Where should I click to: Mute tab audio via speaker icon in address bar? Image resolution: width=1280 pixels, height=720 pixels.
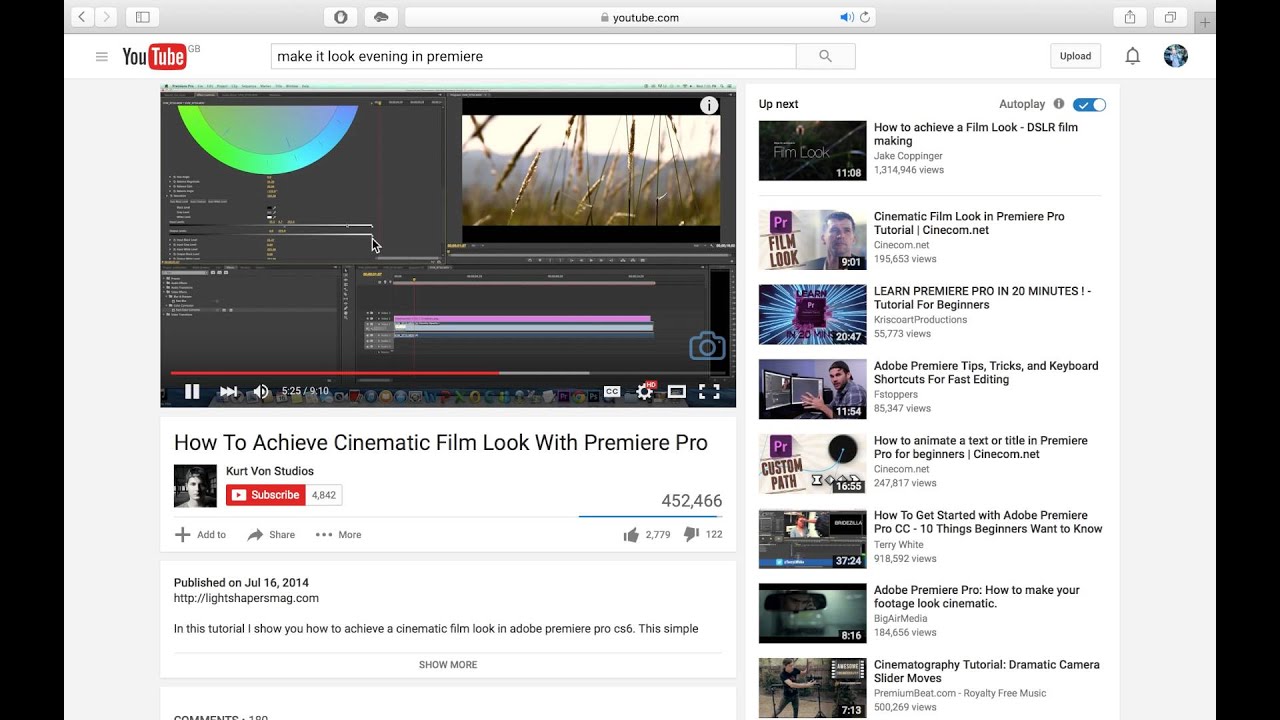tap(846, 17)
